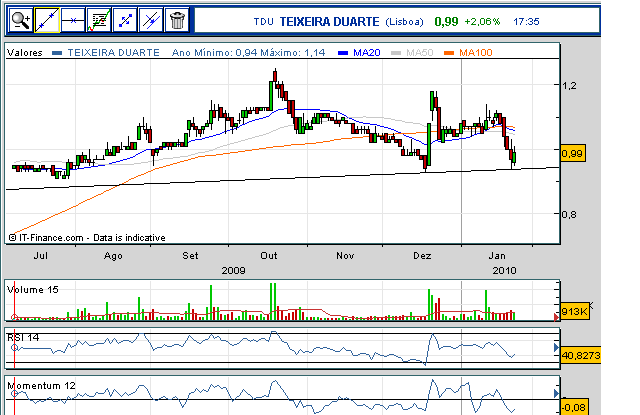The width and height of the screenshot is (640, 415).
Task: Click the trash can delete tool
Action: point(177,20)
